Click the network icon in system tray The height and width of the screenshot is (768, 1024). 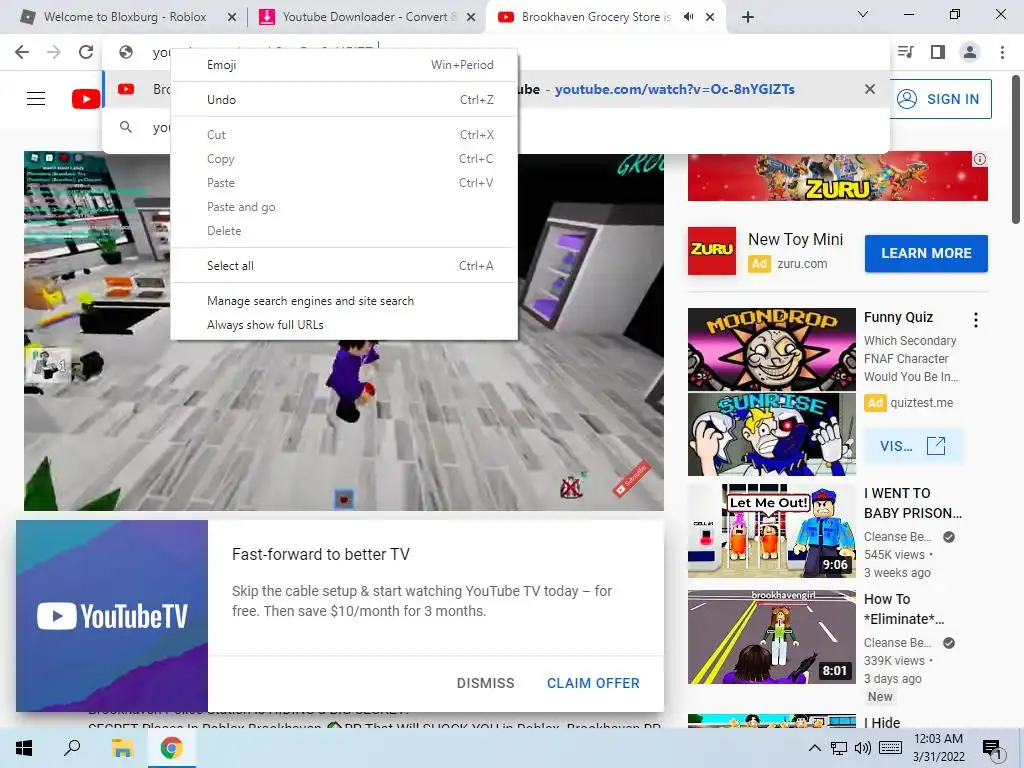click(839, 748)
